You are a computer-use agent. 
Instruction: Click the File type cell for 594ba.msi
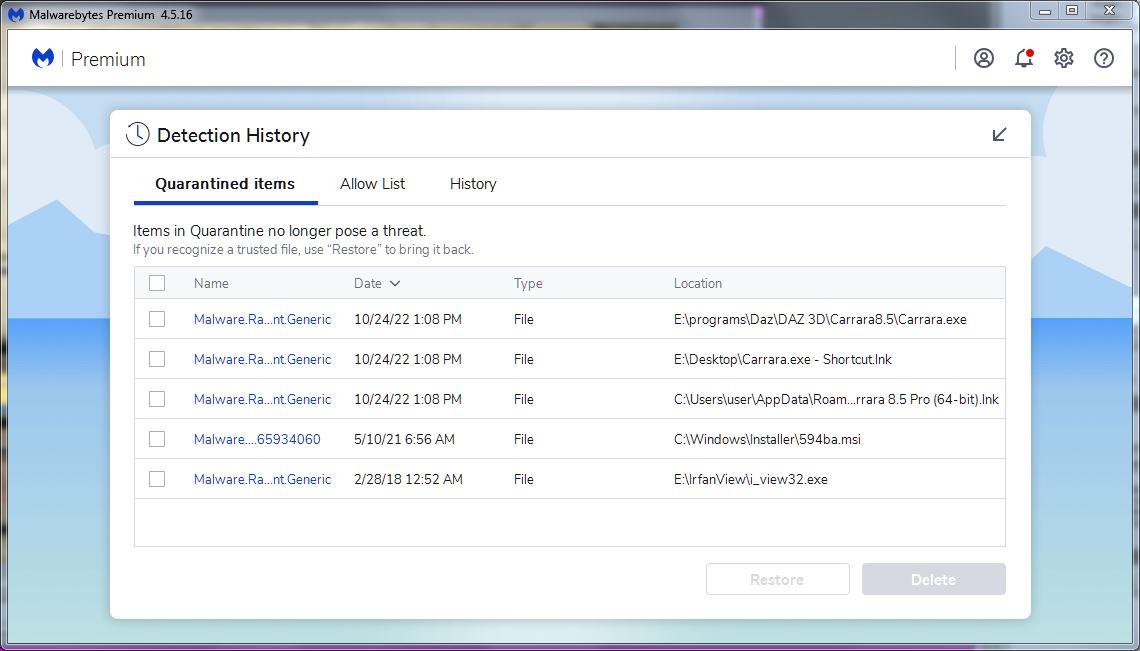coord(523,439)
